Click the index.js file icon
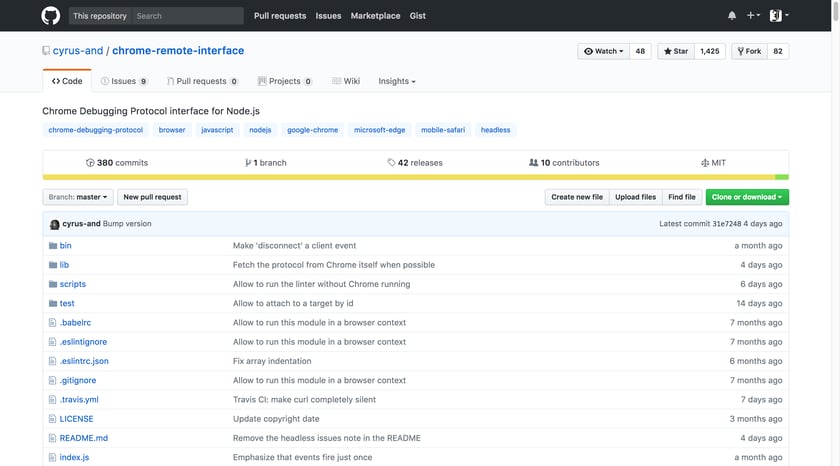Screen dimensions: 840x466 tap(52, 457)
